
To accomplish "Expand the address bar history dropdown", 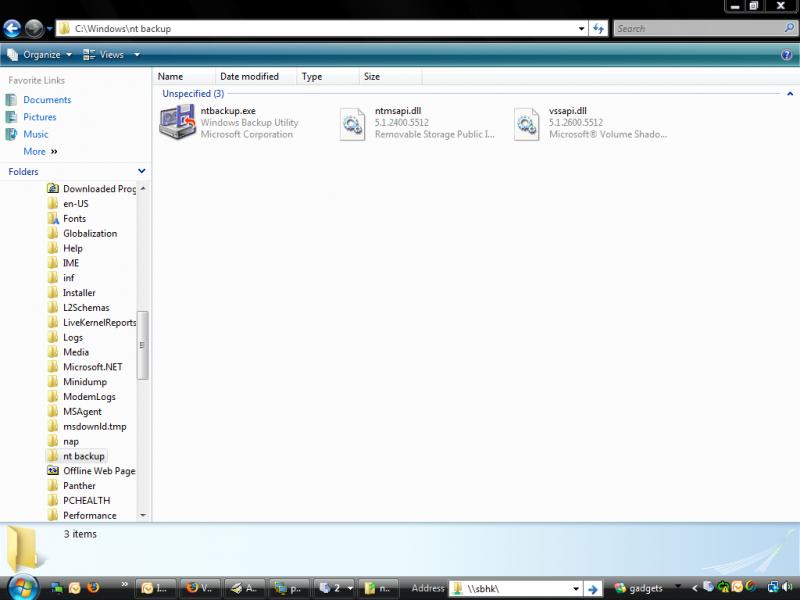I will coord(582,29).
